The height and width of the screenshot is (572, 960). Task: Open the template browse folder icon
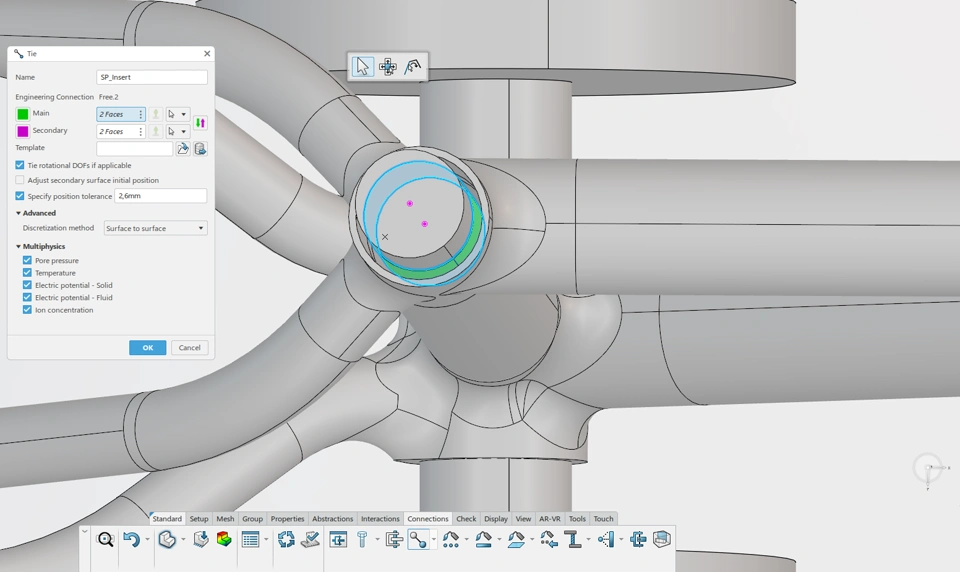(183, 149)
